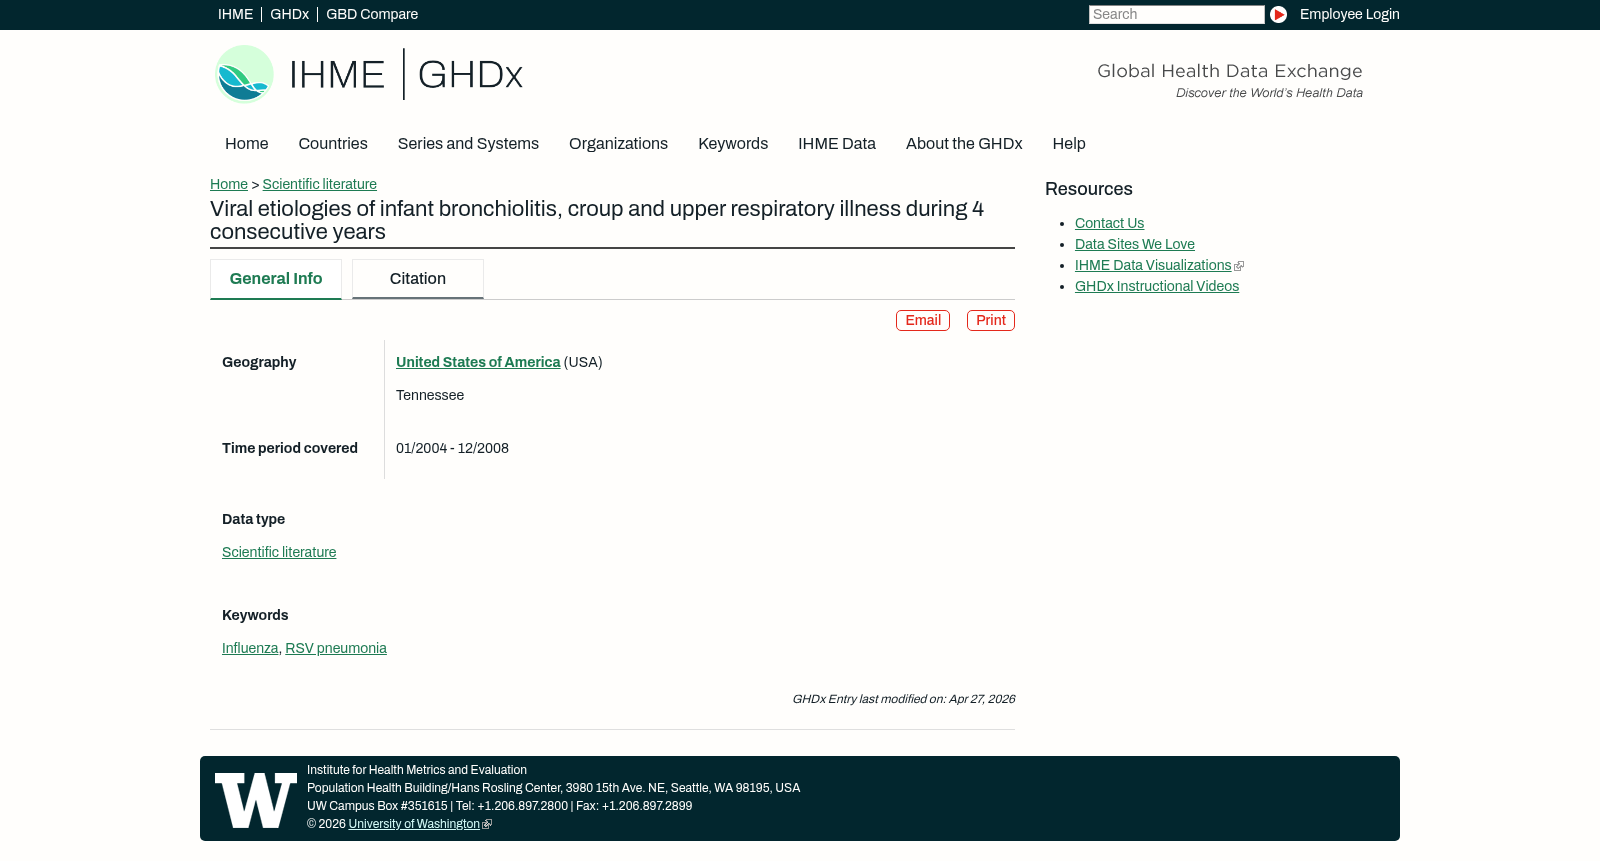Image resolution: width=1600 pixels, height=861 pixels.
Task: Click GHDx Entry last modified date text
Action: point(904,700)
